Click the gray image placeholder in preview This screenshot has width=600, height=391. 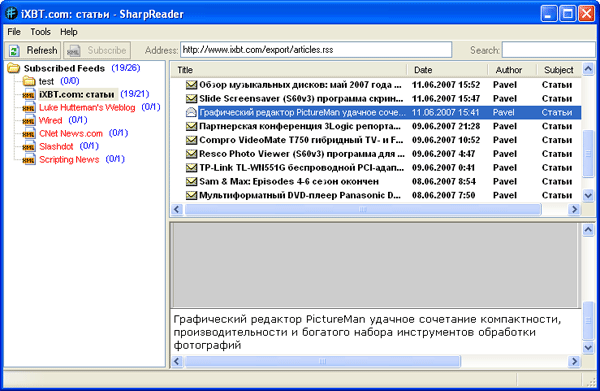coord(375,265)
